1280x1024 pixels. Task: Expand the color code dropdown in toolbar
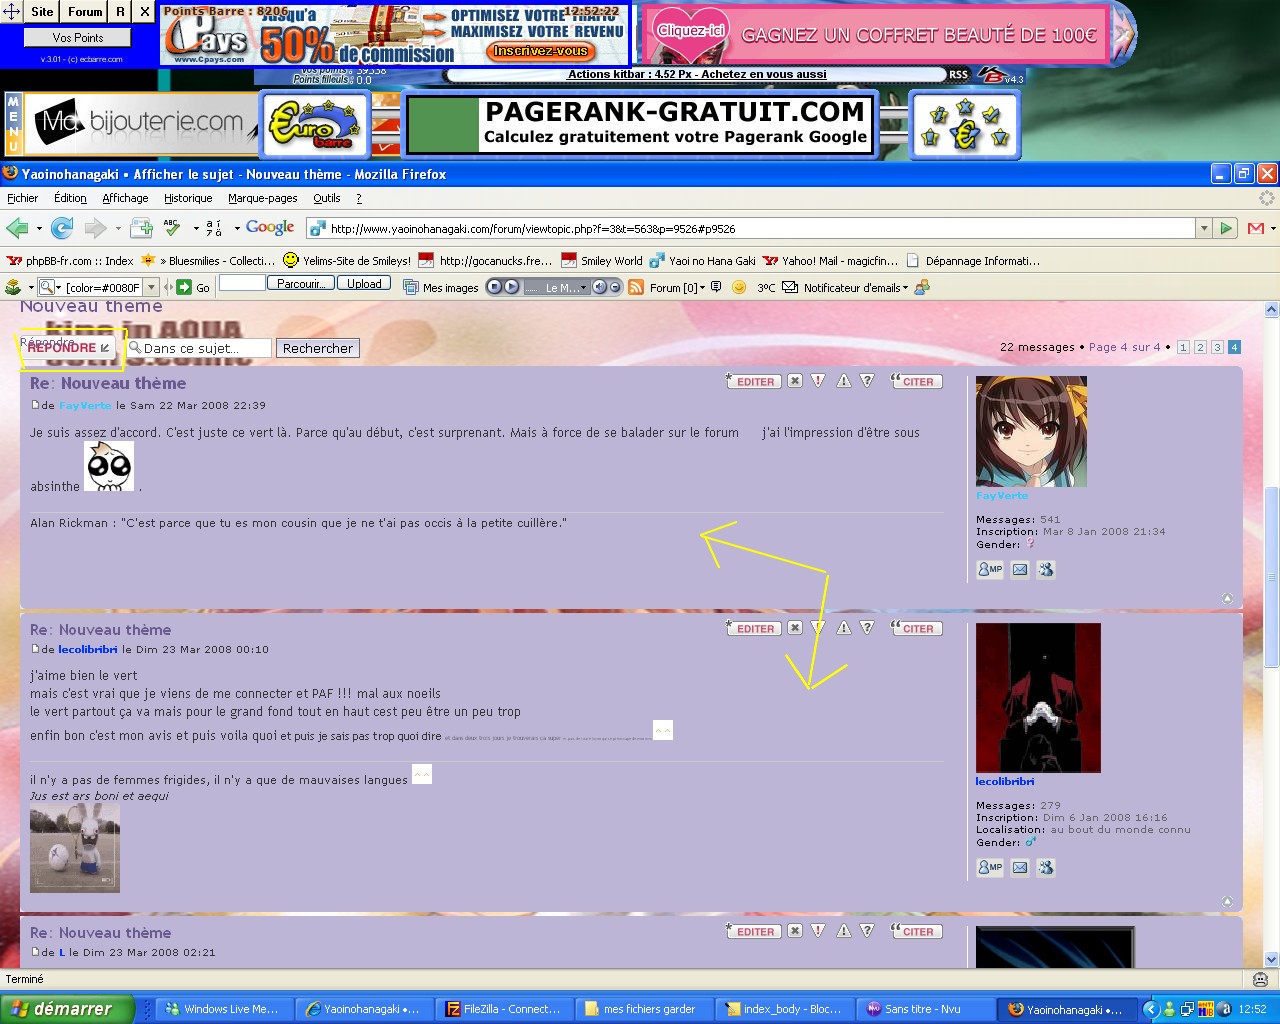pos(152,288)
